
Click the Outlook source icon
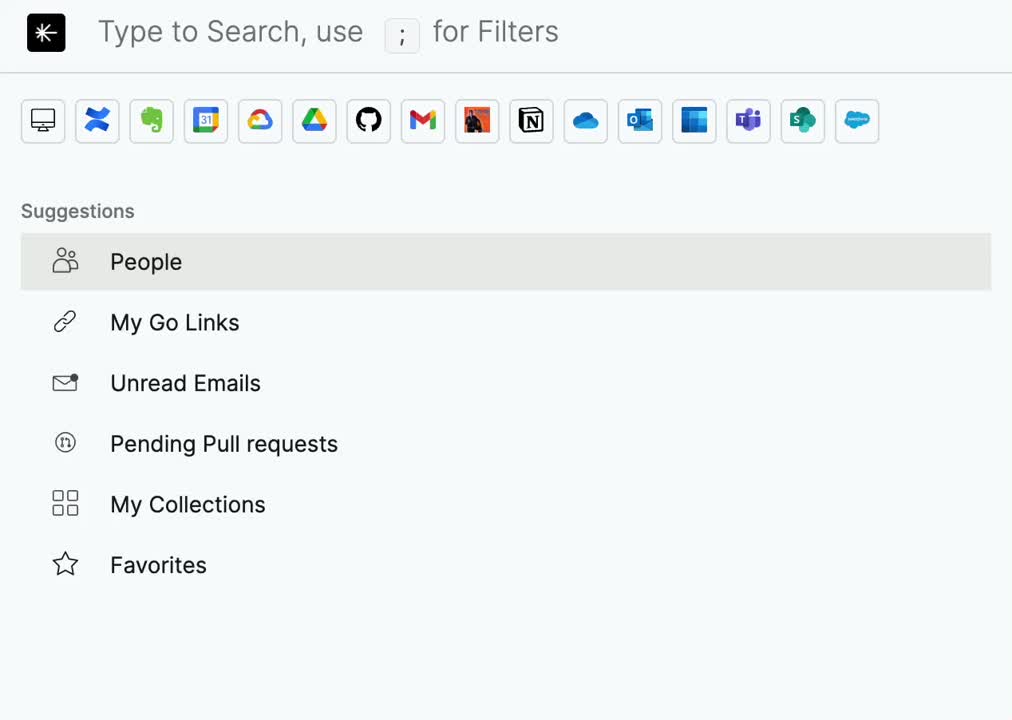click(639, 121)
